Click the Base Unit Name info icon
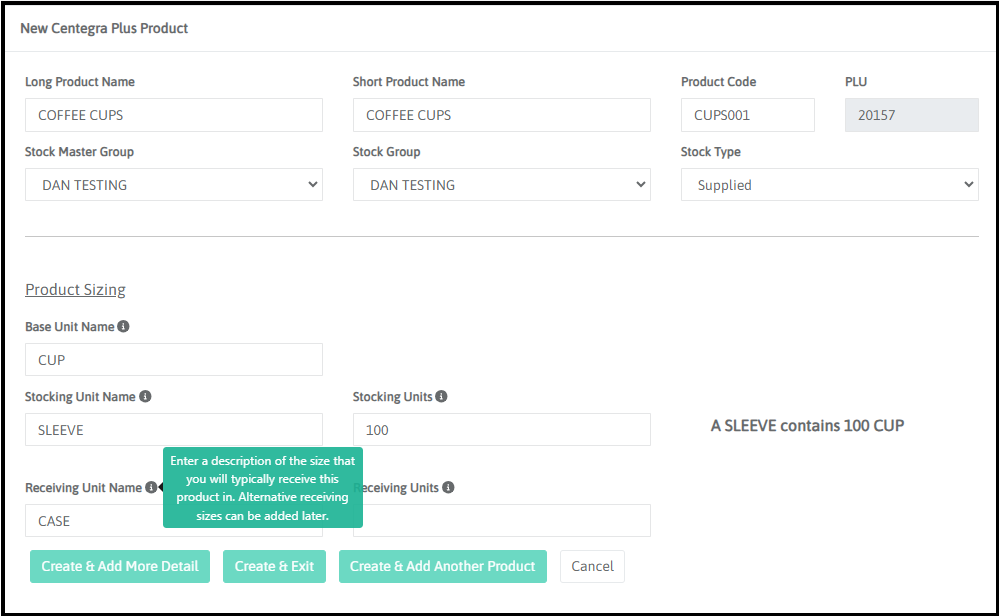 pos(123,327)
